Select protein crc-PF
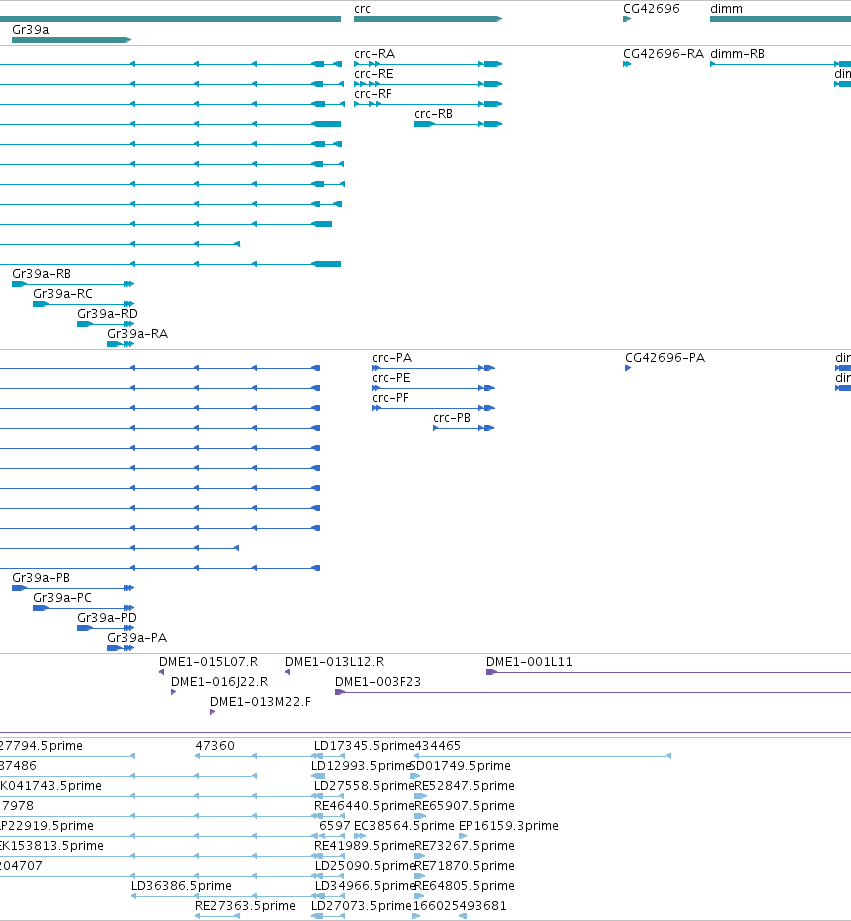Image resolution: width=851 pixels, height=921 pixels. (433, 408)
